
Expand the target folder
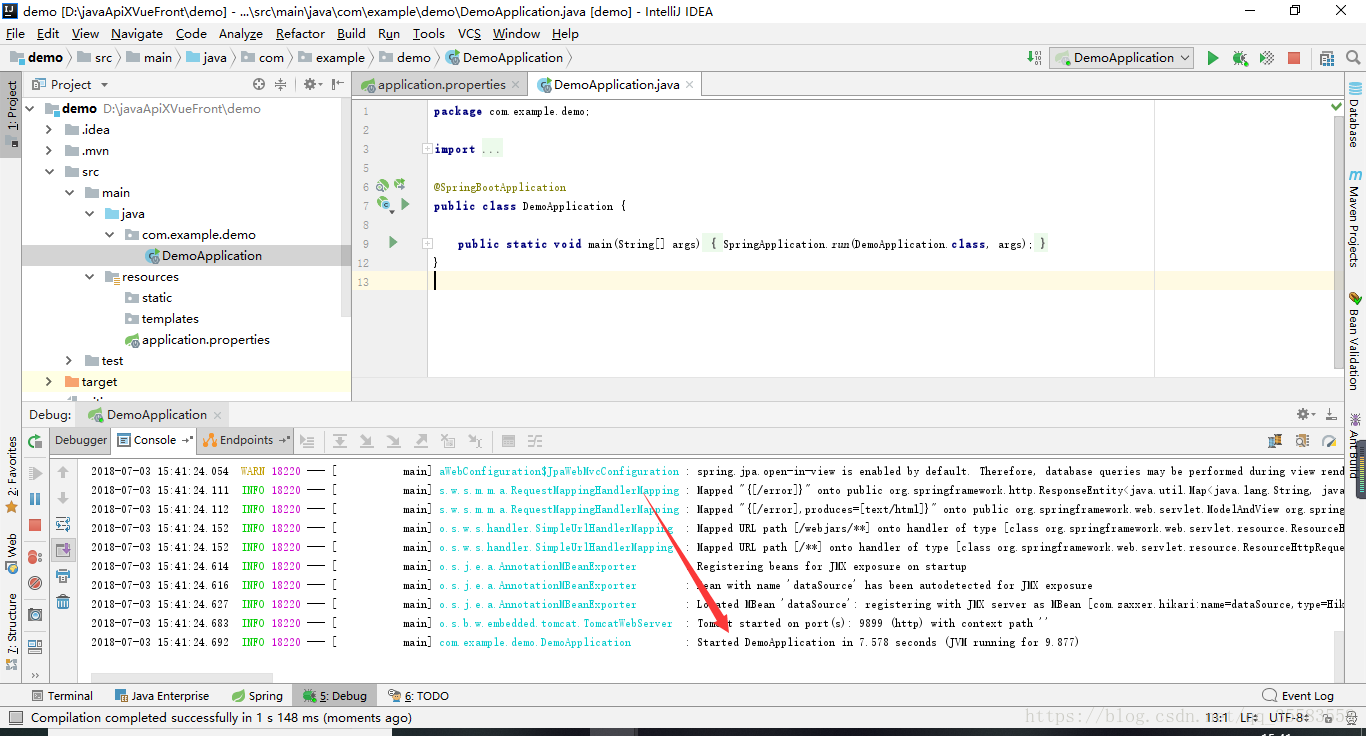(x=49, y=382)
